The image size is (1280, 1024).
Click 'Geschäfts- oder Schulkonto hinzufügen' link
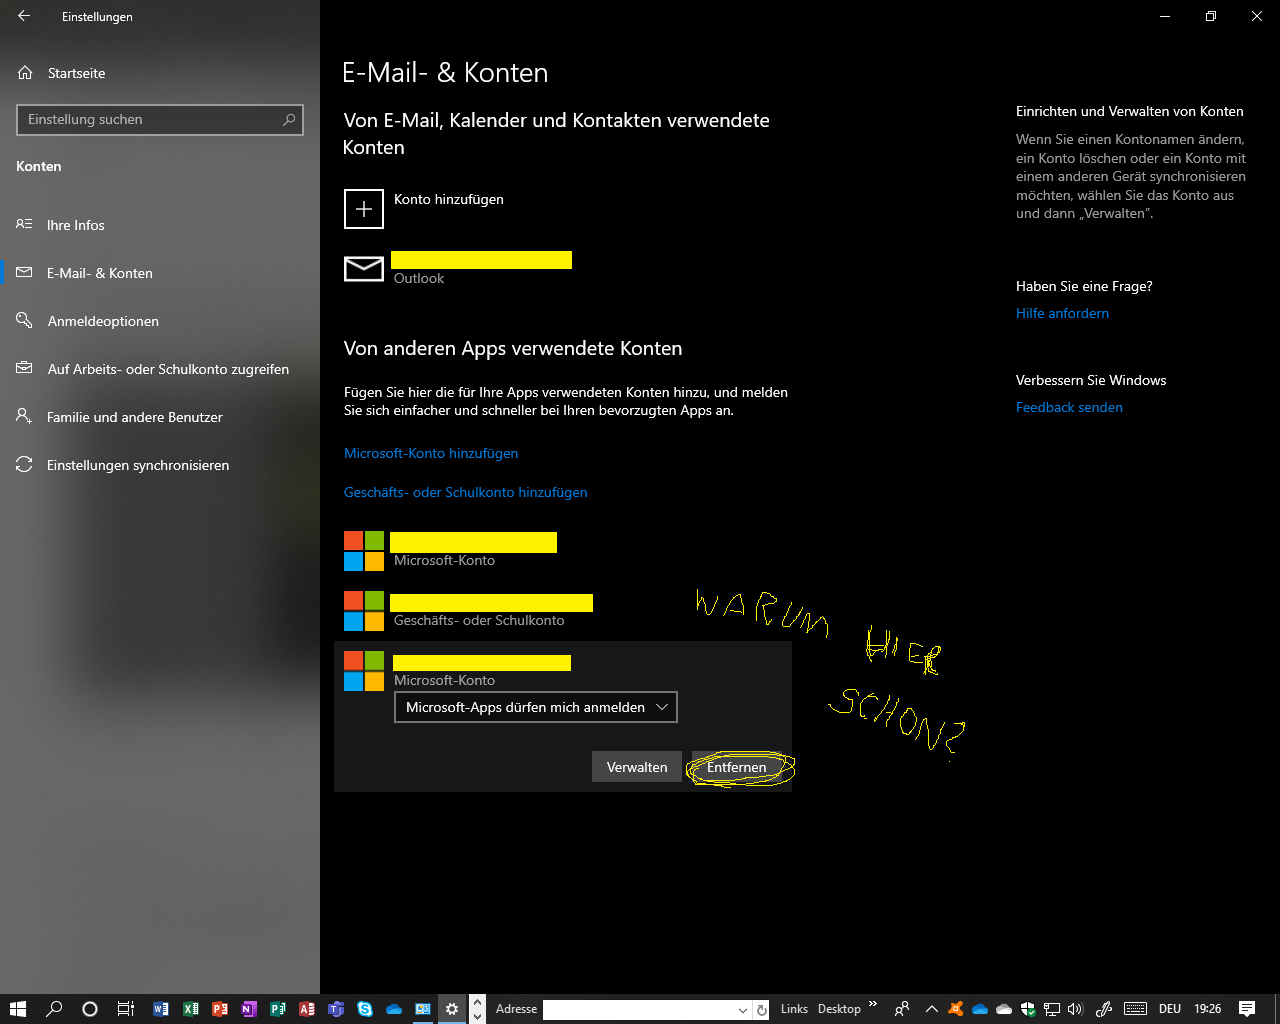point(466,492)
